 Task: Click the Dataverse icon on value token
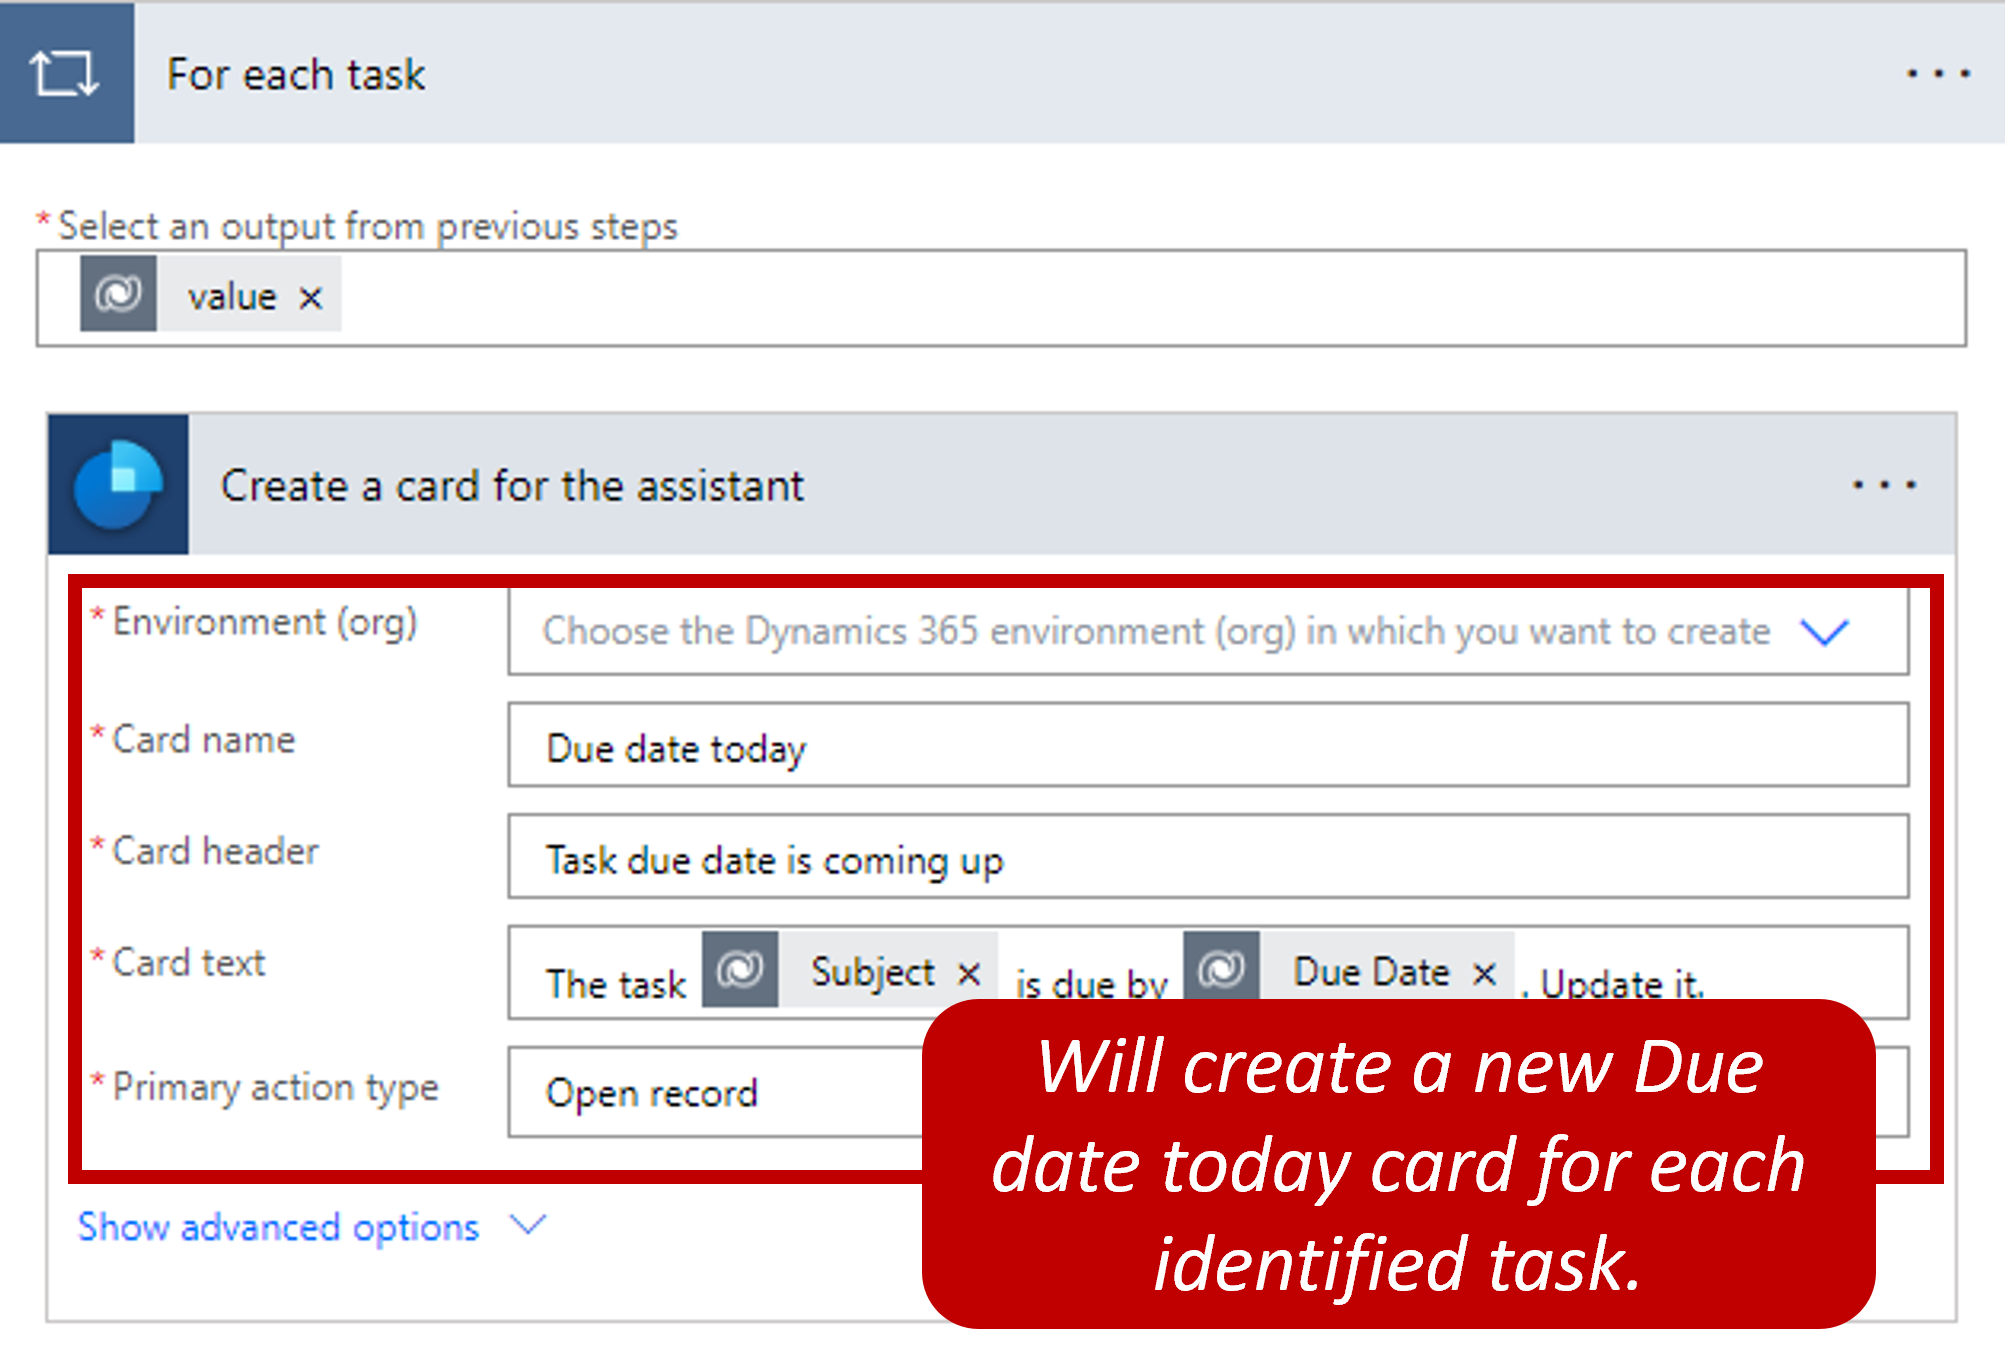click(118, 294)
